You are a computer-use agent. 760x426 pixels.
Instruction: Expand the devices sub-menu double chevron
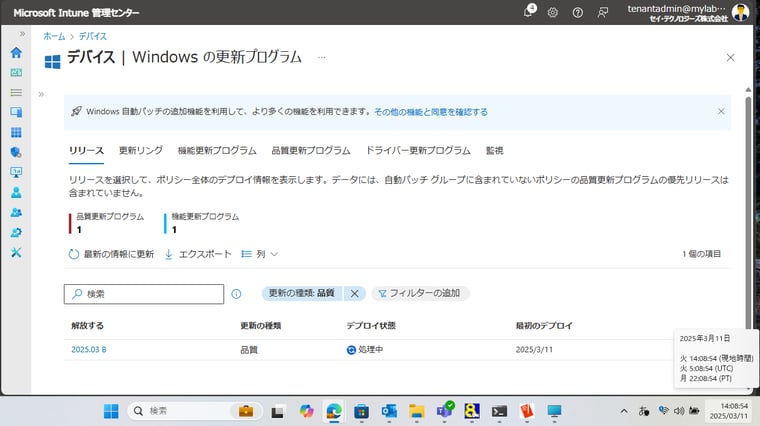(41, 94)
